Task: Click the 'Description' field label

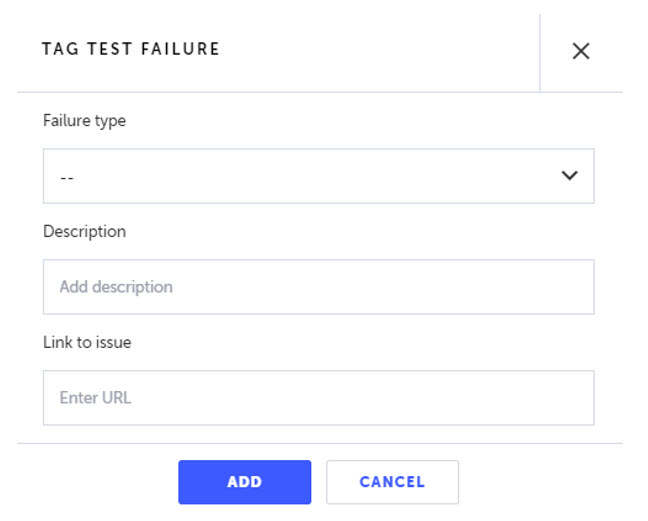Action: tap(84, 231)
